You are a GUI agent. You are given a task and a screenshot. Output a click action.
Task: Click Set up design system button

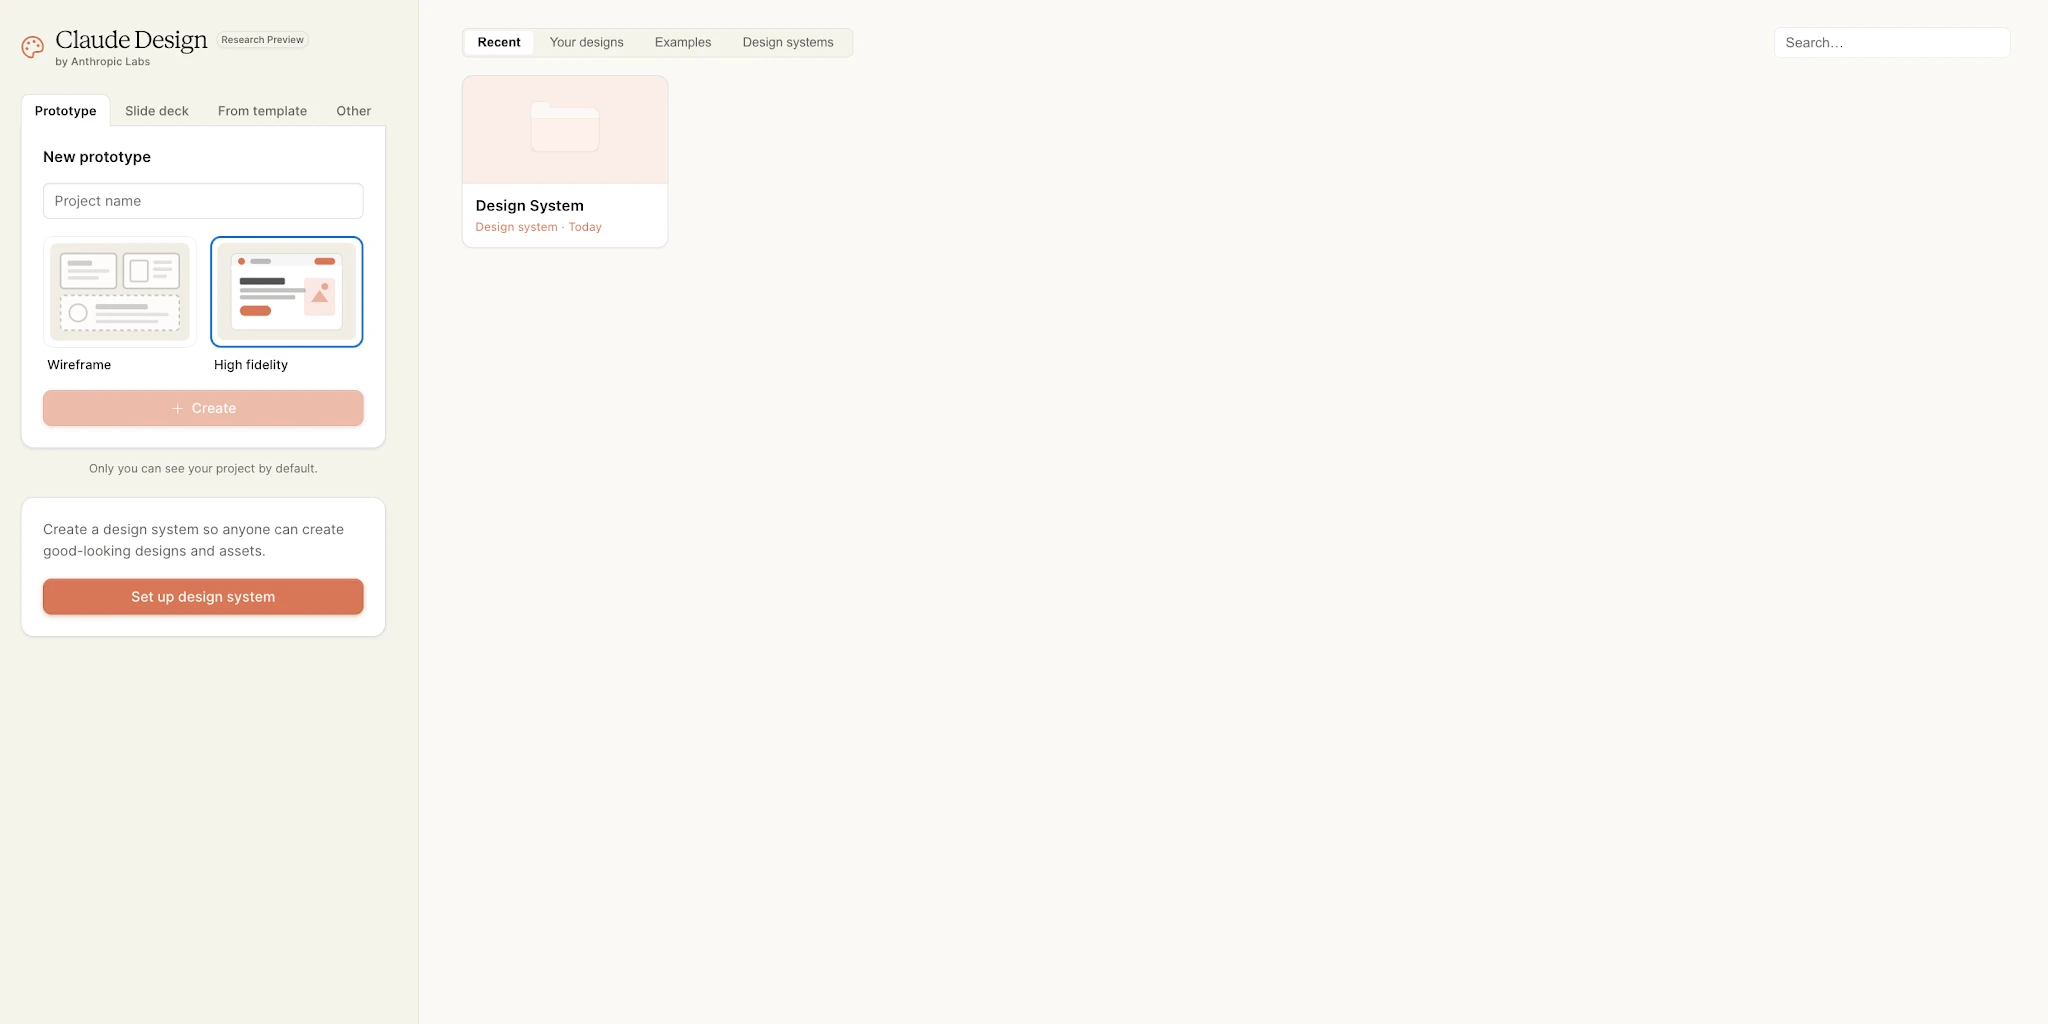(x=203, y=597)
